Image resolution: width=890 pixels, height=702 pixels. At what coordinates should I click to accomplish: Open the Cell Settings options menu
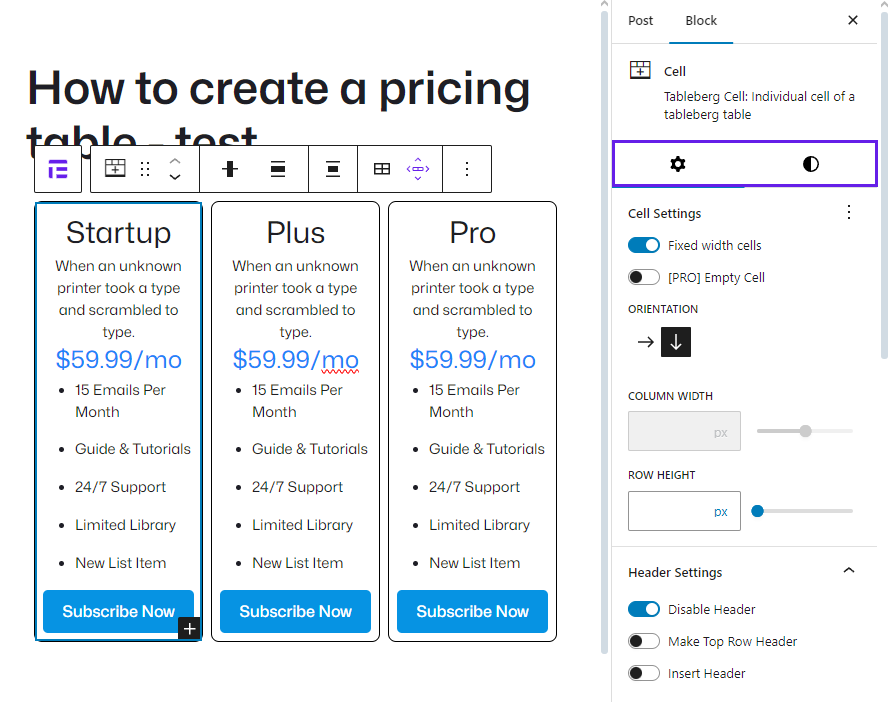click(x=849, y=212)
